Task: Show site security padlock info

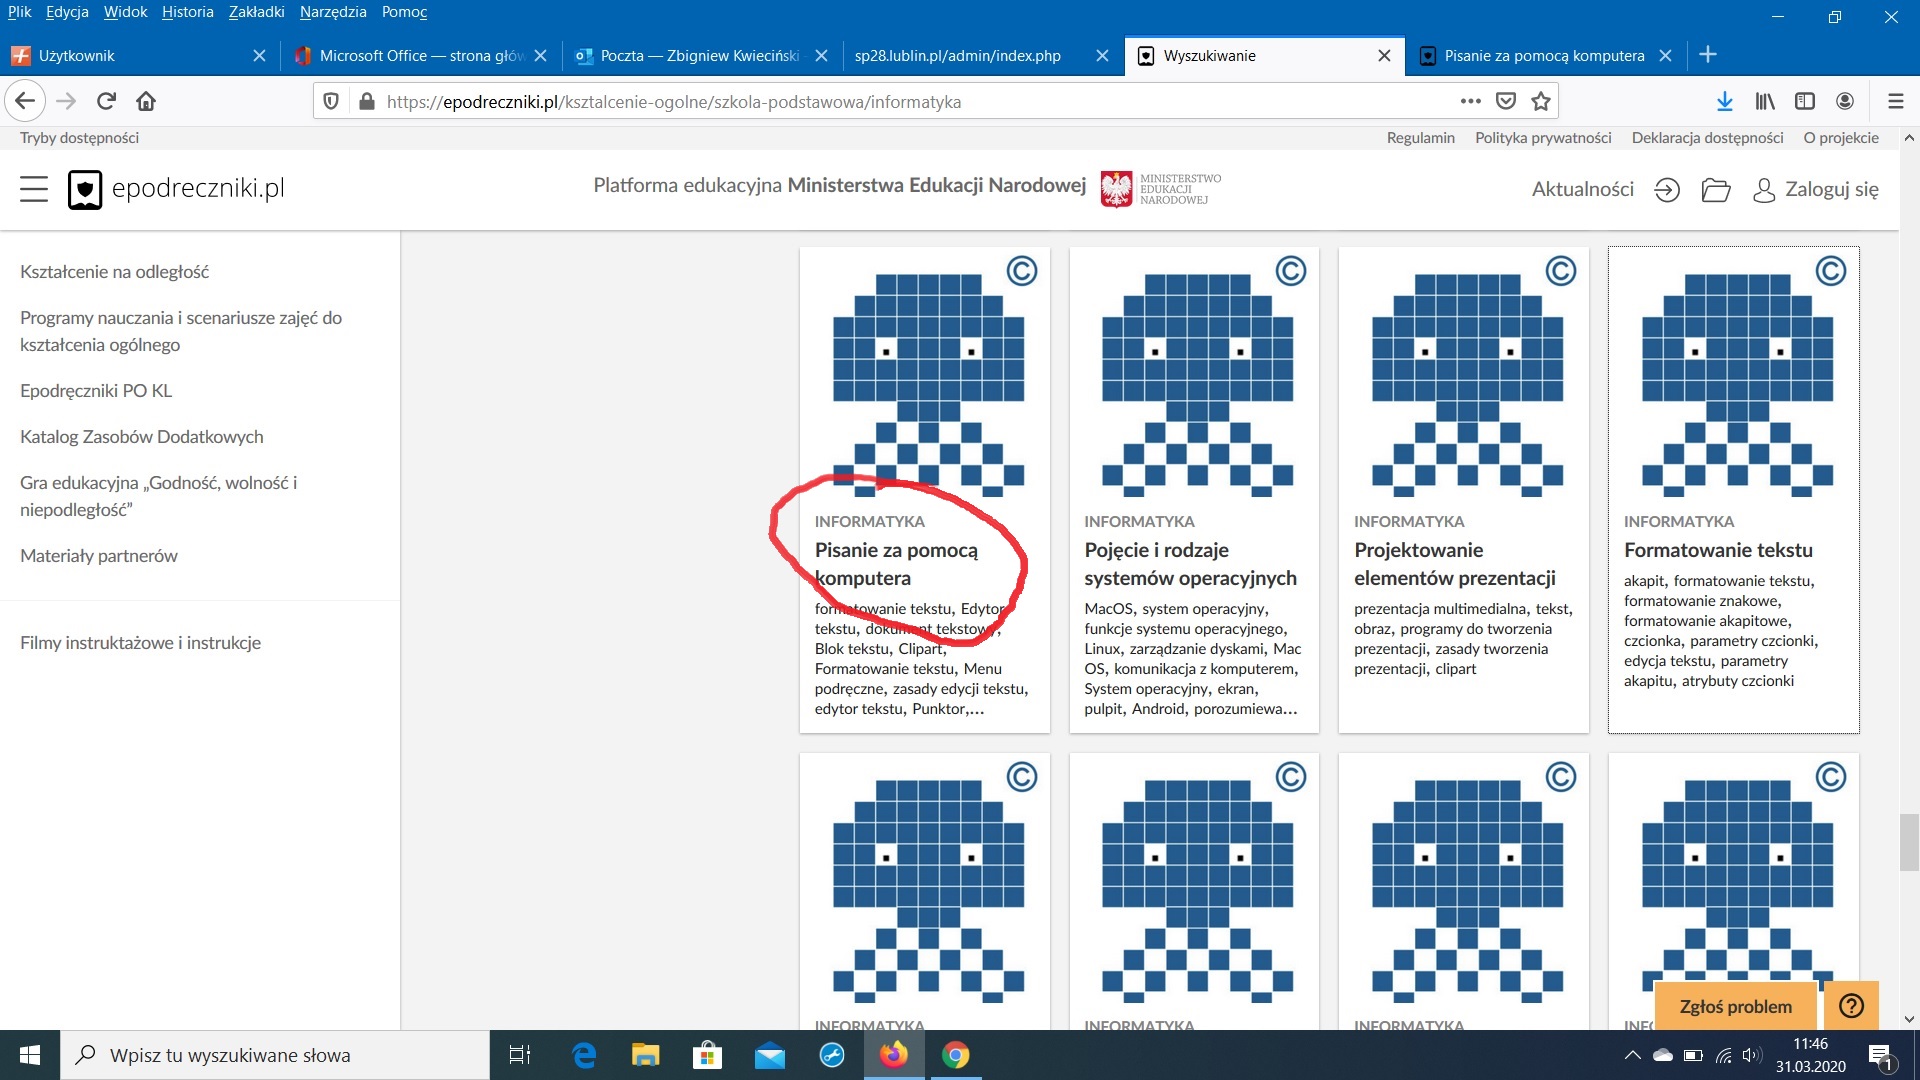Action: [x=366, y=101]
